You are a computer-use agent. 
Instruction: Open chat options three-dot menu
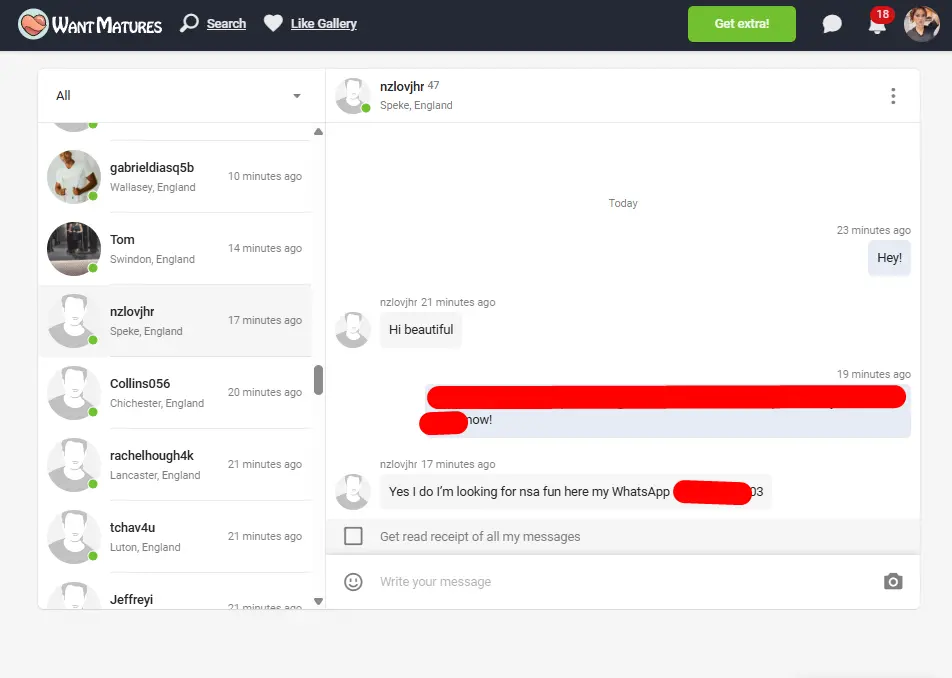coord(892,96)
